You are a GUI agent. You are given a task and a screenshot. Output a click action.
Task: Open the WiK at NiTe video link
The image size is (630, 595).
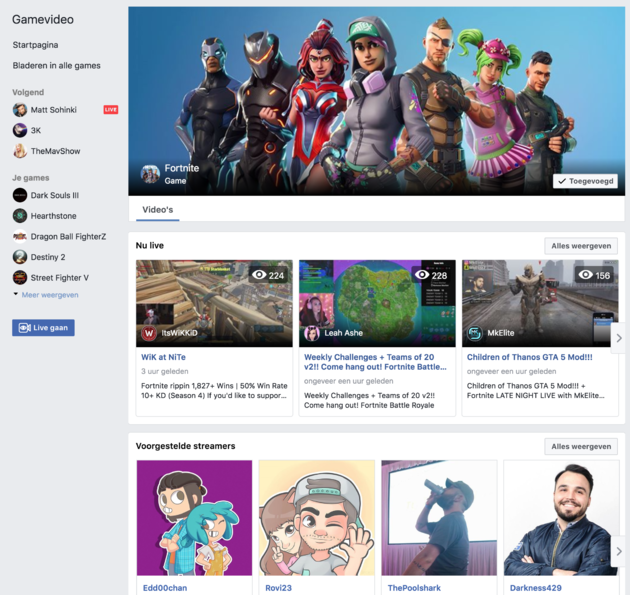(163, 357)
